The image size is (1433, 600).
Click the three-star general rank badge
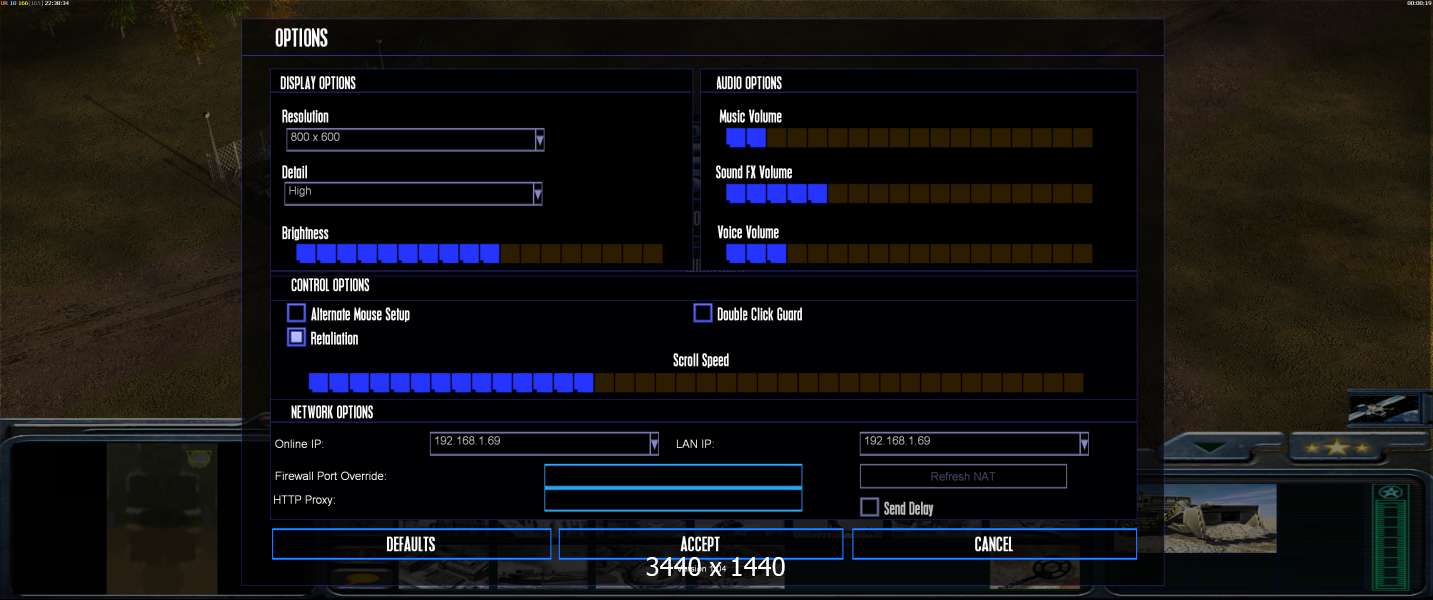coord(1336,448)
